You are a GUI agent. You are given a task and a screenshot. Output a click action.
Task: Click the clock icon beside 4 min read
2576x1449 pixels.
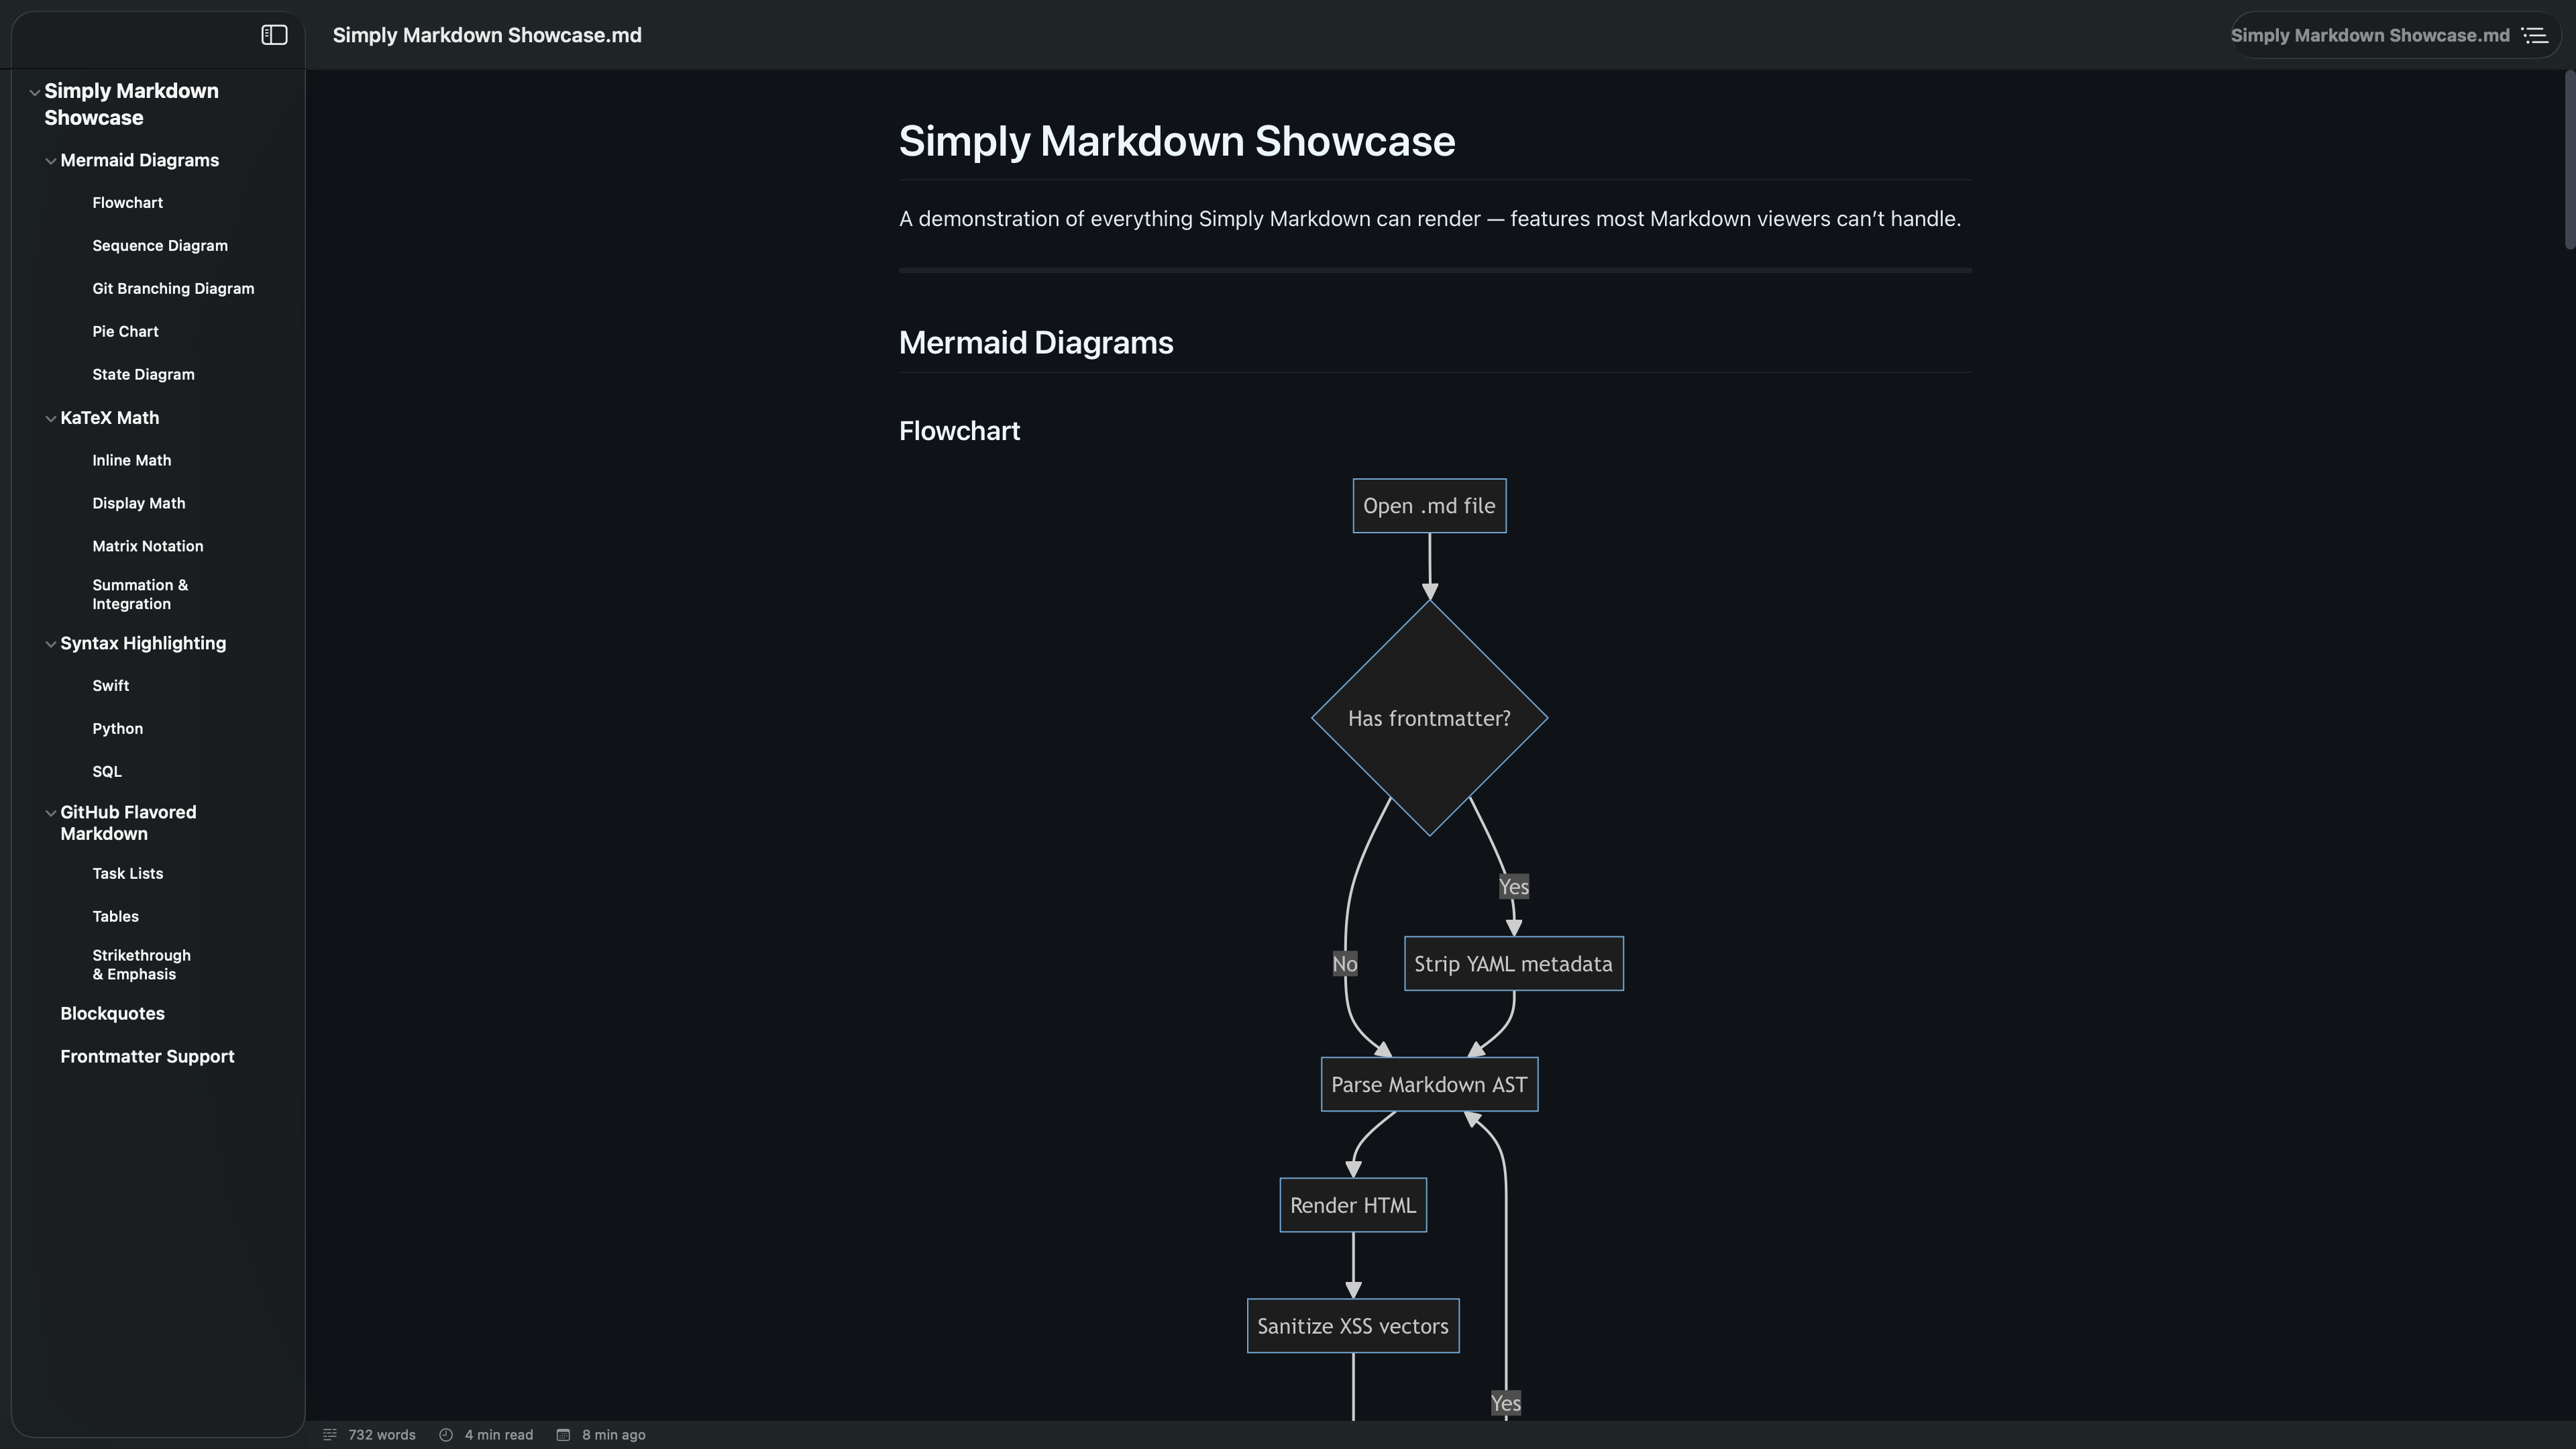[x=447, y=1434]
